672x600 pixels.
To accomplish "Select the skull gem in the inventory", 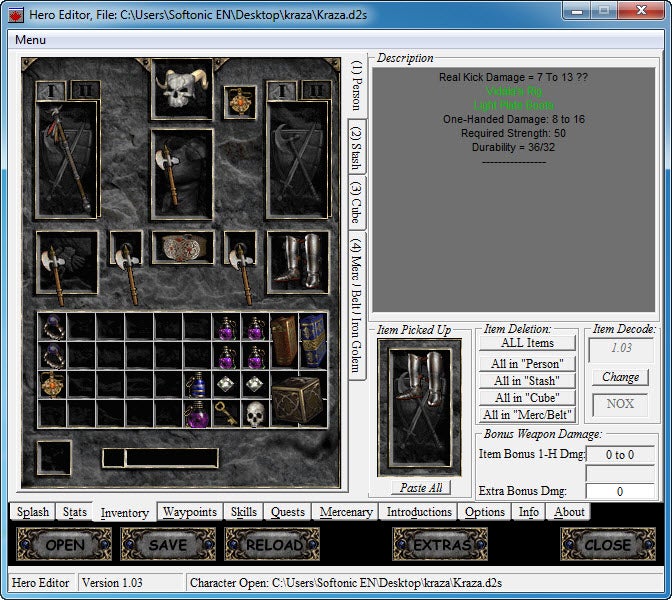I will point(255,413).
